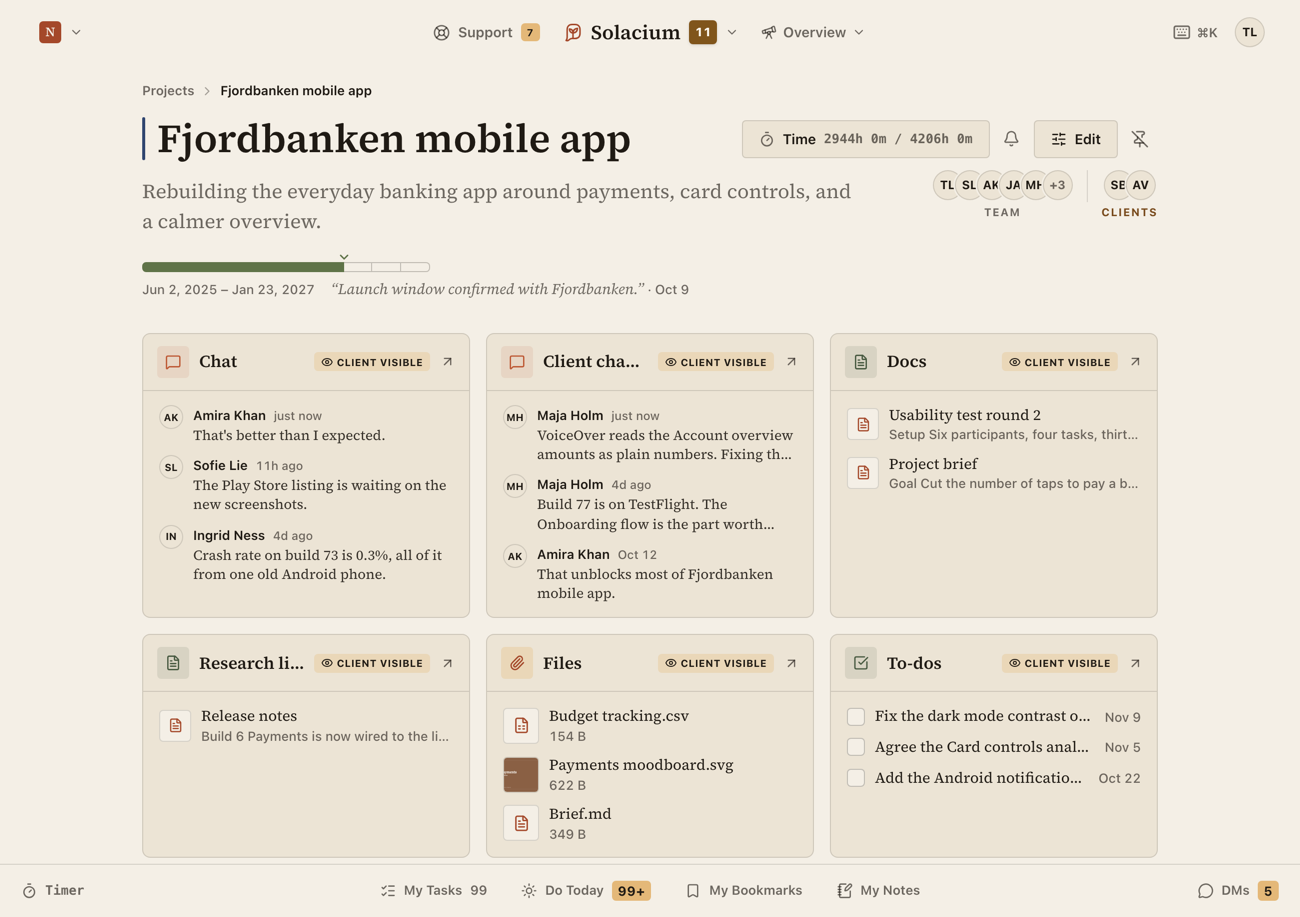Click the Docs document icon
This screenshot has width=1300, height=917.
(x=861, y=362)
